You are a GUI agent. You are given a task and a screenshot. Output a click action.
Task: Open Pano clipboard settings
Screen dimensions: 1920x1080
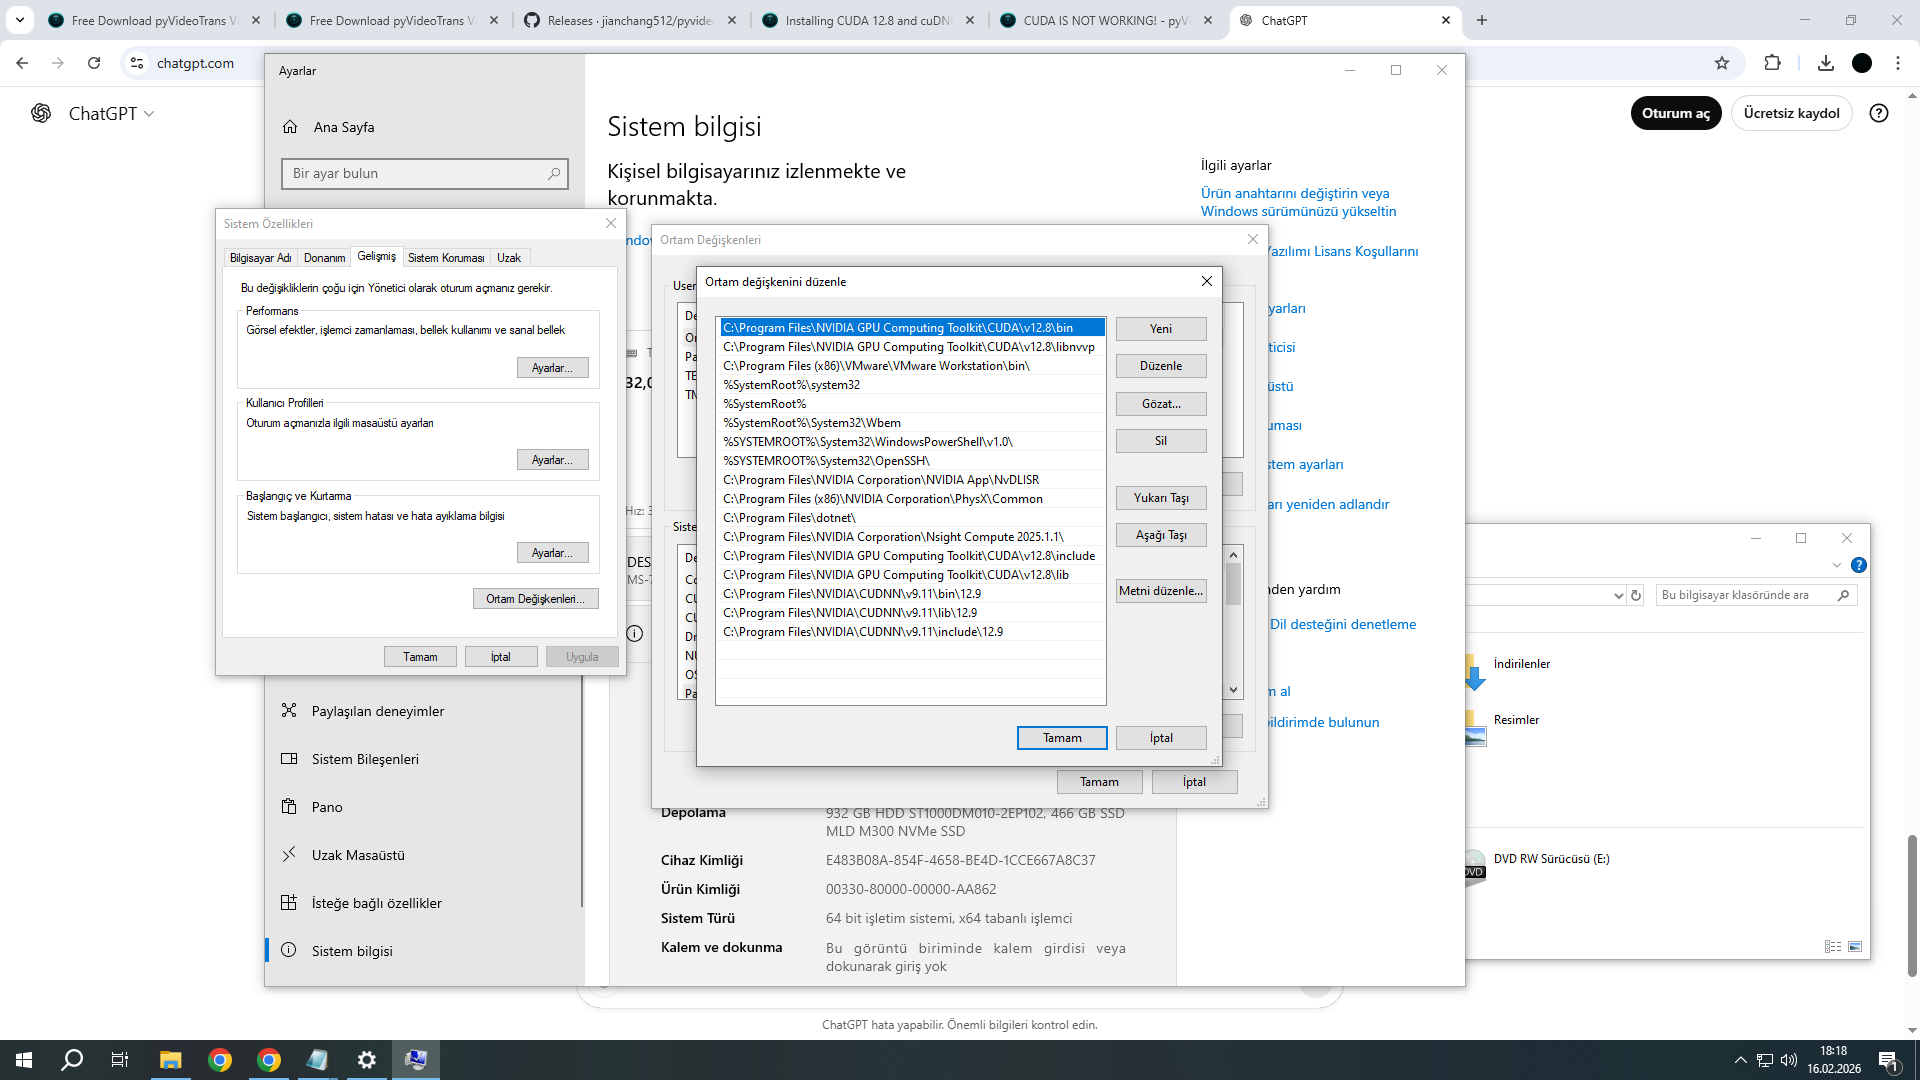[326, 807]
